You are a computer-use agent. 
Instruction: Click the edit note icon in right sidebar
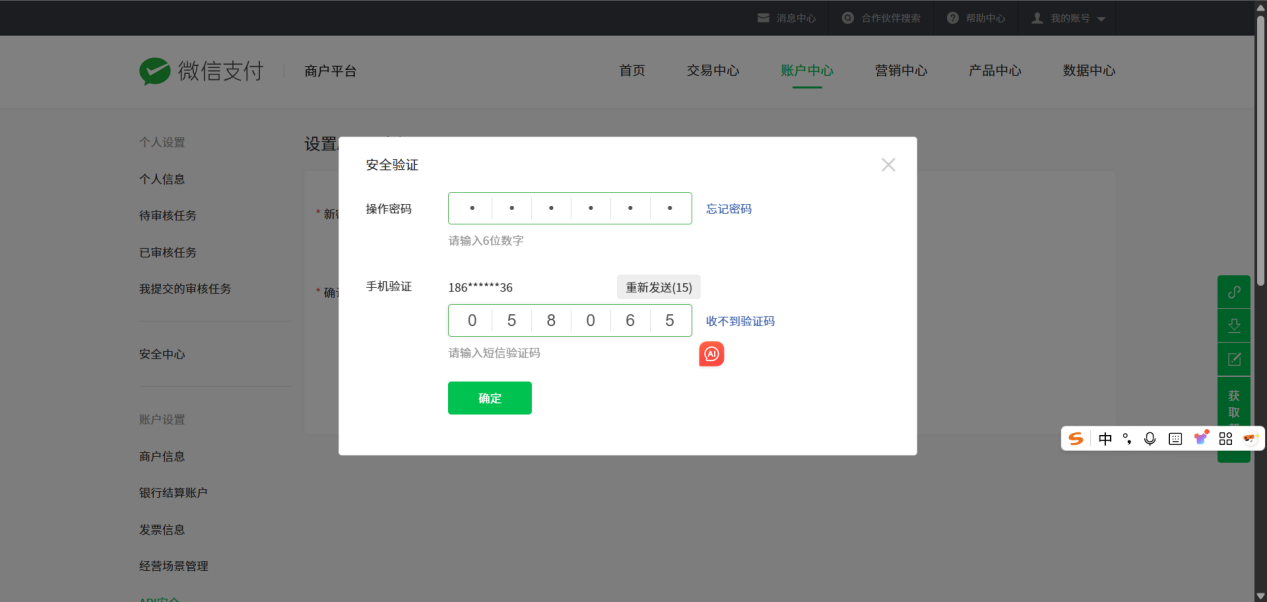point(1234,360)
